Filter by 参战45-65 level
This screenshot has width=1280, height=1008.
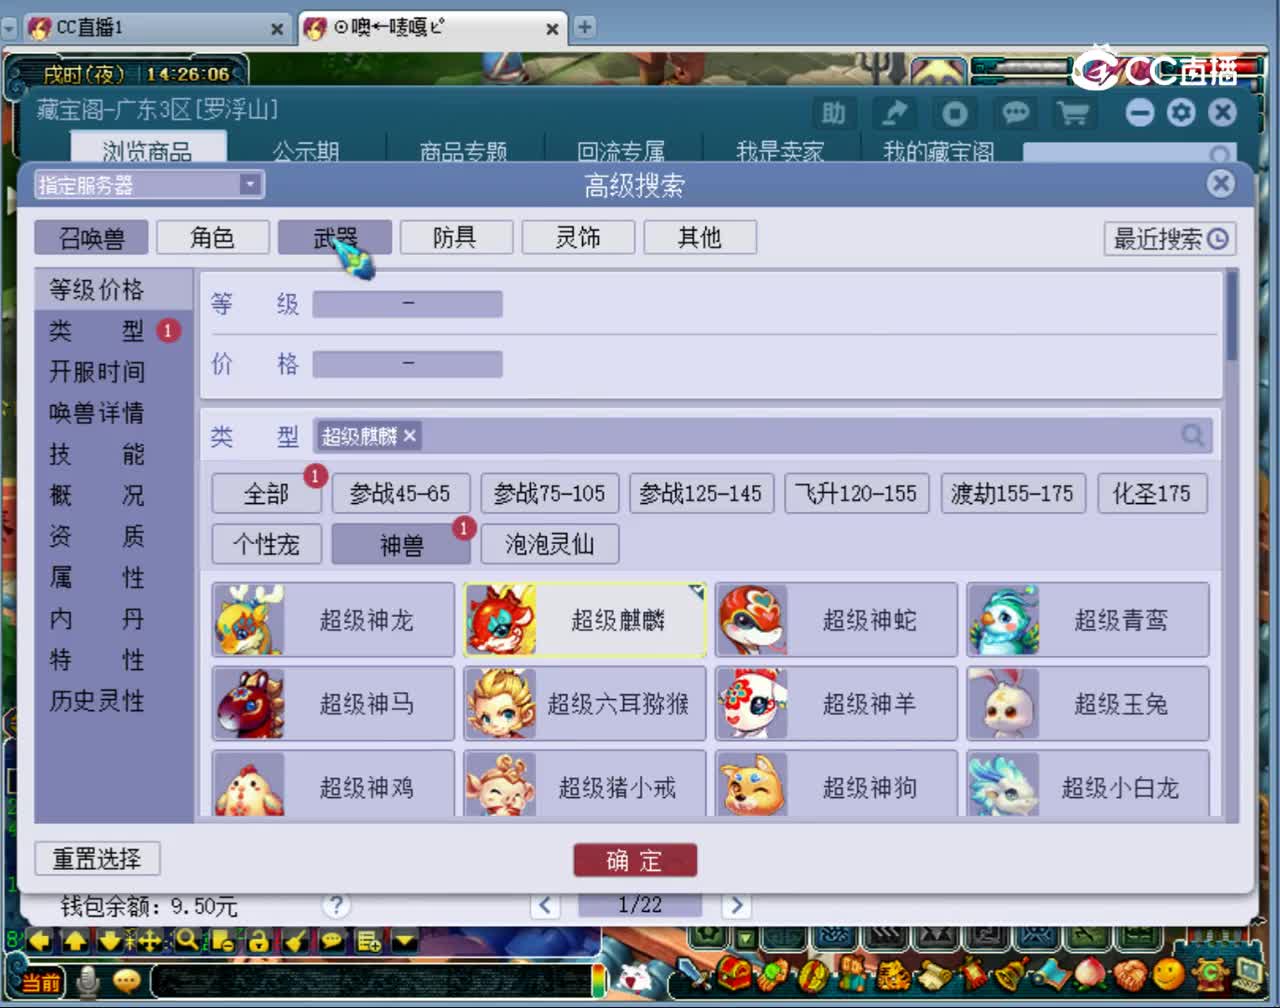(400, 493)
